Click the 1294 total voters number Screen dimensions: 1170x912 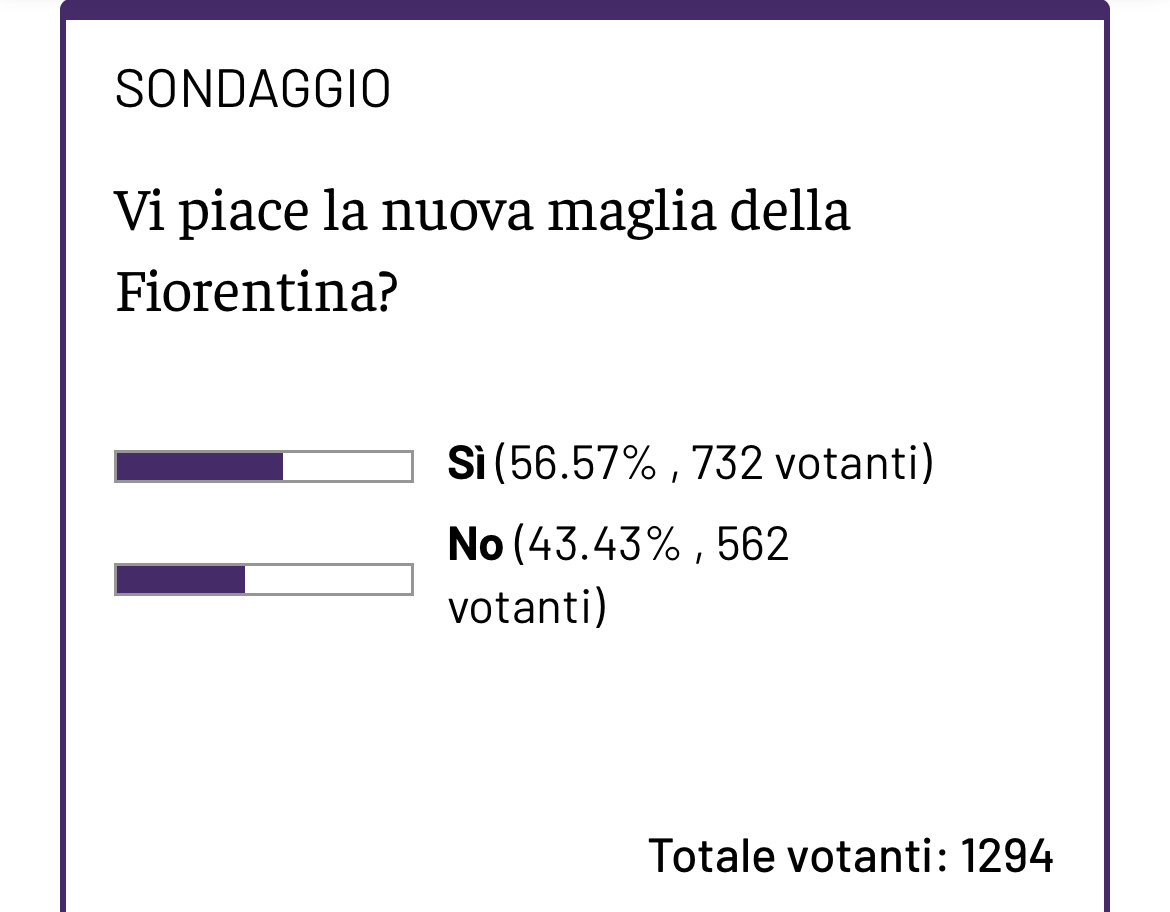(1007, 855)
